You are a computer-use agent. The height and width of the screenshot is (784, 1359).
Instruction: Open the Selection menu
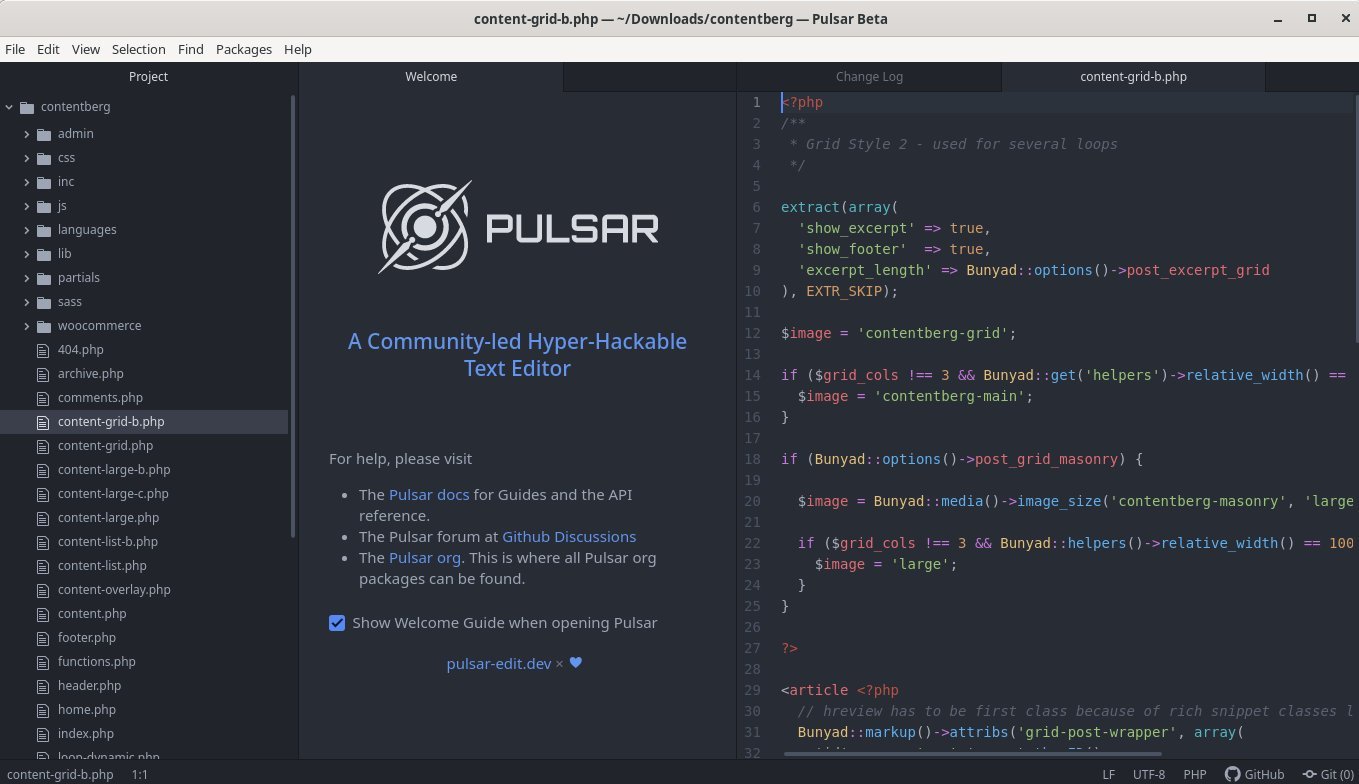click(x=138, y=49)
